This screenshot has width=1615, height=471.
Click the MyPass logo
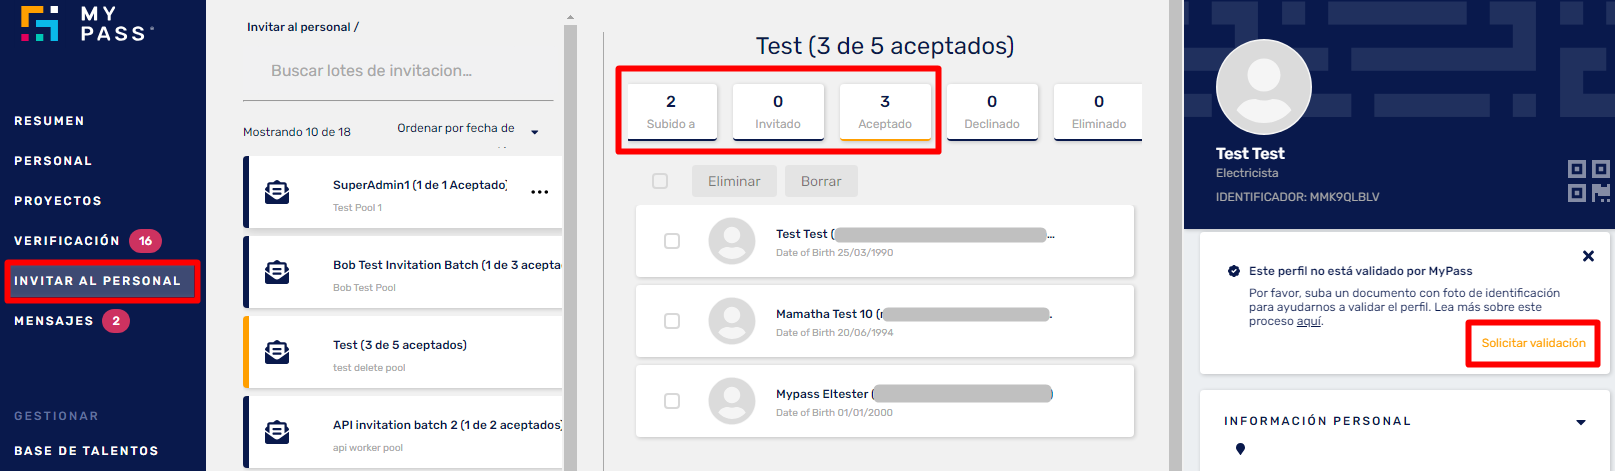pyautogui.click(x=87, y=24)
